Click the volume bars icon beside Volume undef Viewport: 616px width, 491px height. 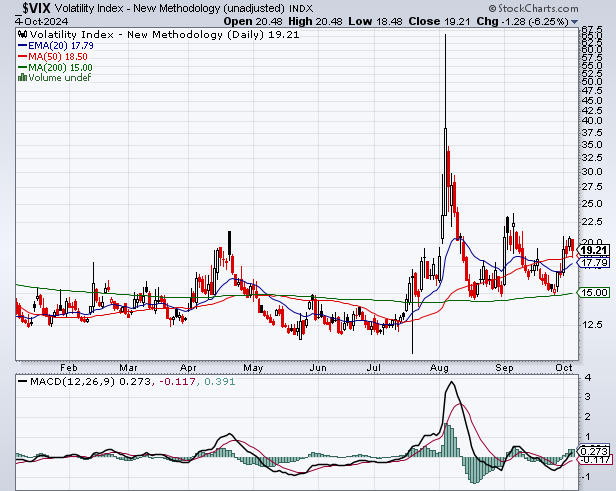point(23,77)
